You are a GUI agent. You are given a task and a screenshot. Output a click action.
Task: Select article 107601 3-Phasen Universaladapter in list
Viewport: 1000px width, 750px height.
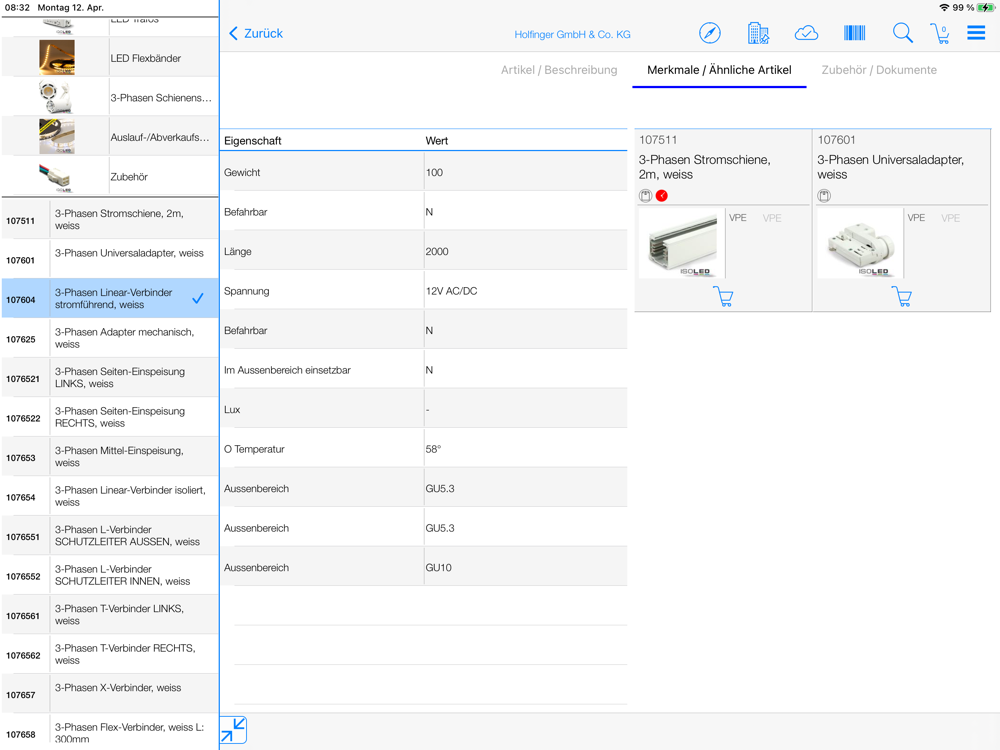click(x=110, y=259)
